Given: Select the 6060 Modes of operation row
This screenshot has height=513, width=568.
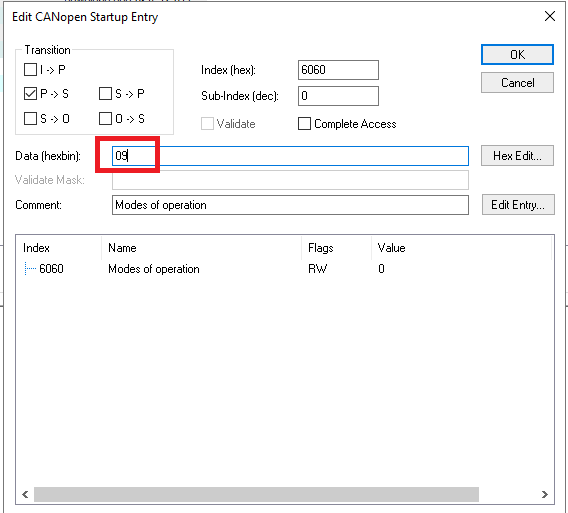Looking at the screenshot, I should [284, 269].
